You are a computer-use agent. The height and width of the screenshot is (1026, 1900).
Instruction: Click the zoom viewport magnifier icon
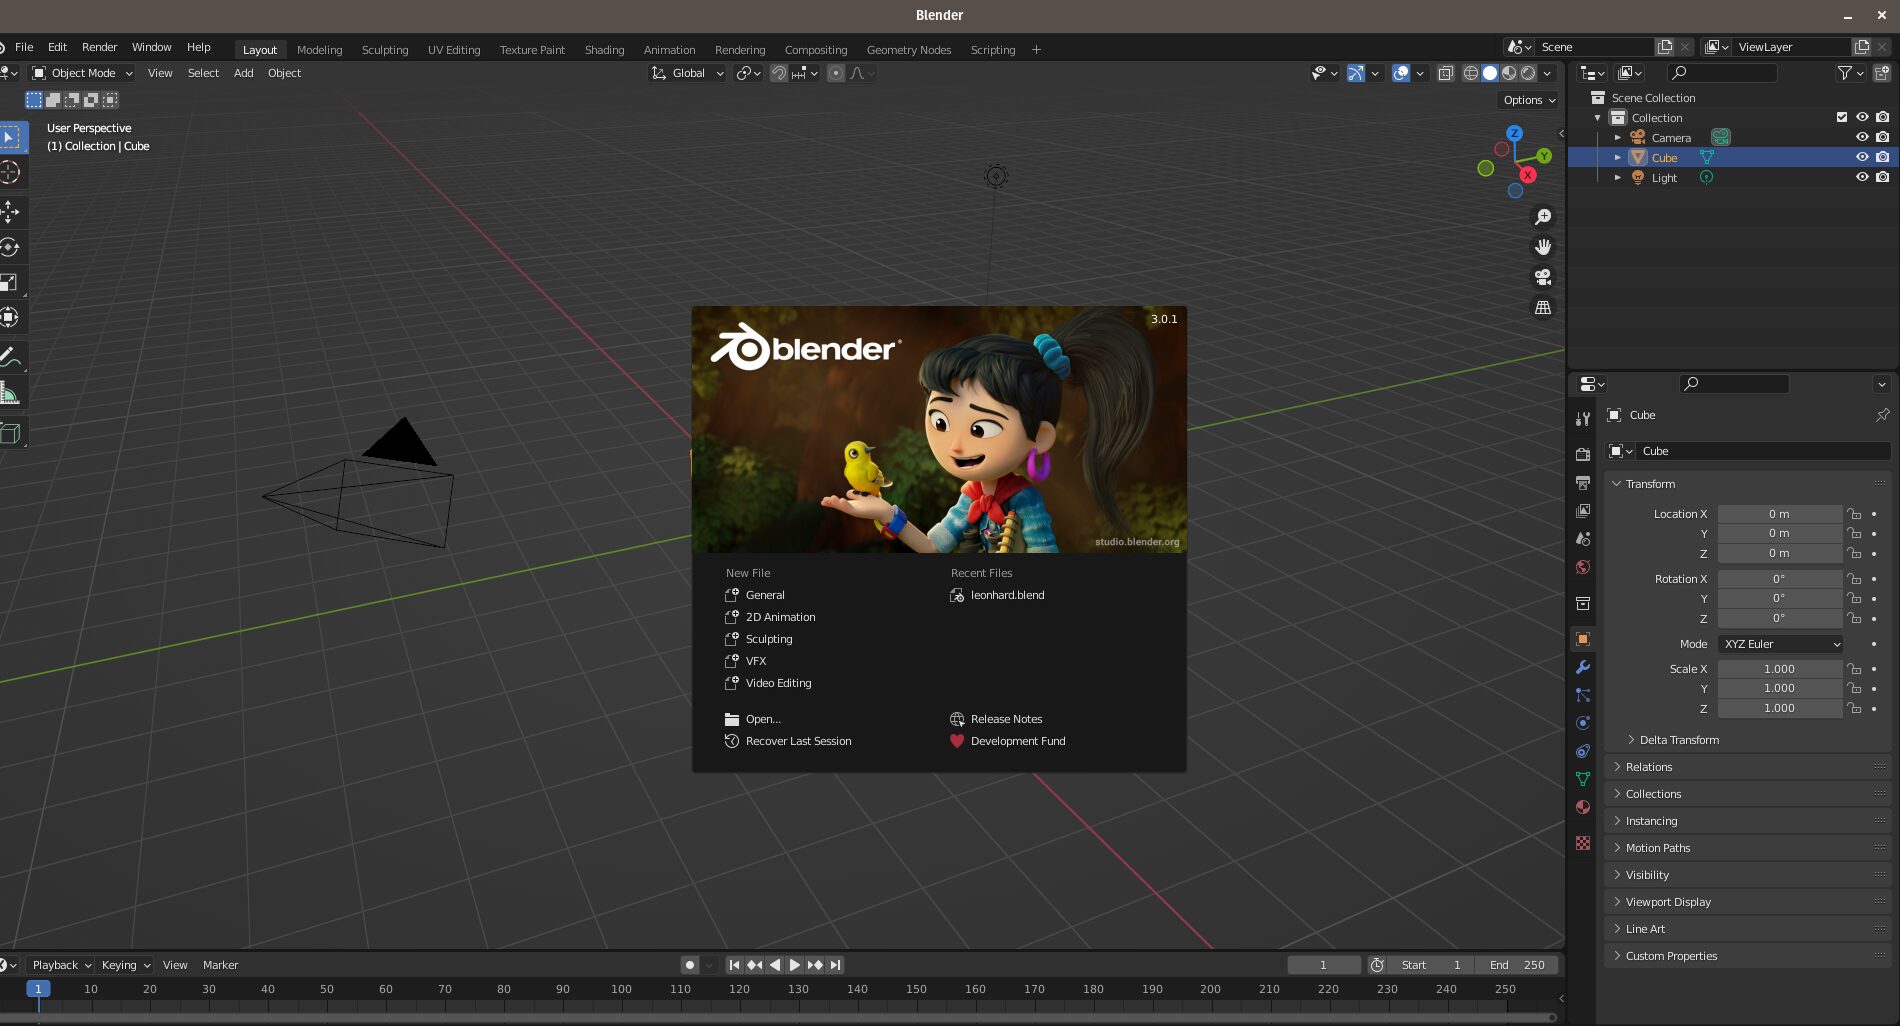click(1543, 217)
